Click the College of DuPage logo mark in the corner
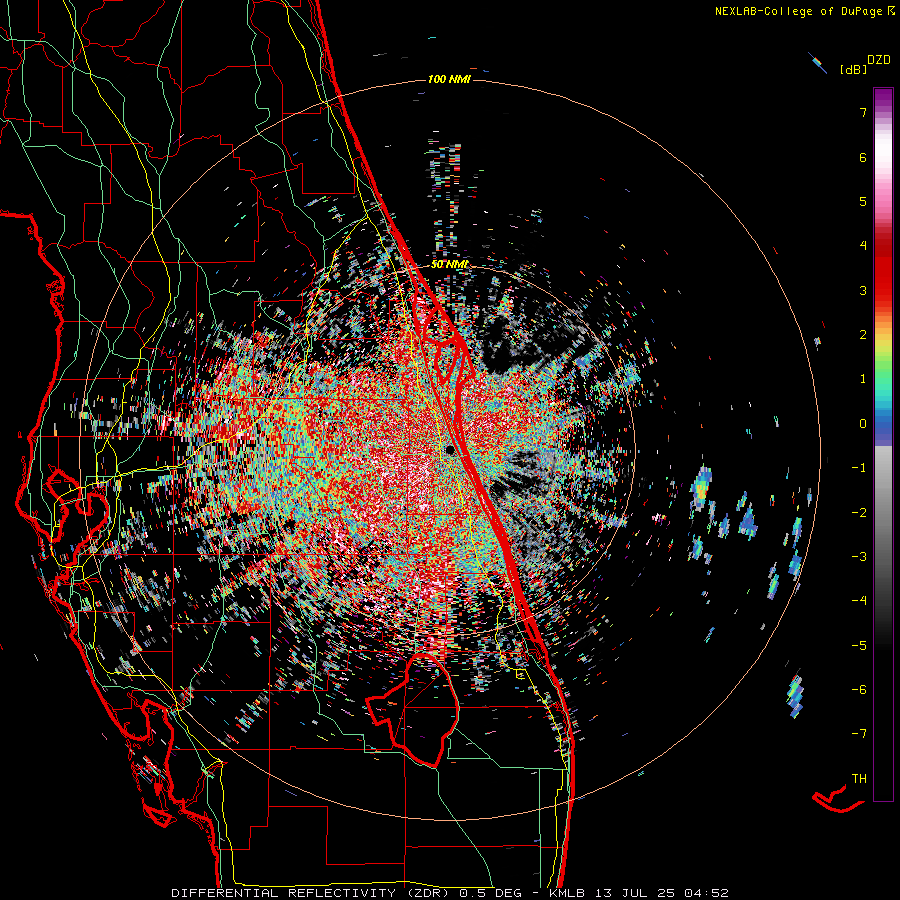The height and width of the screenshot is (900, 900). click(x=891, y=11)
